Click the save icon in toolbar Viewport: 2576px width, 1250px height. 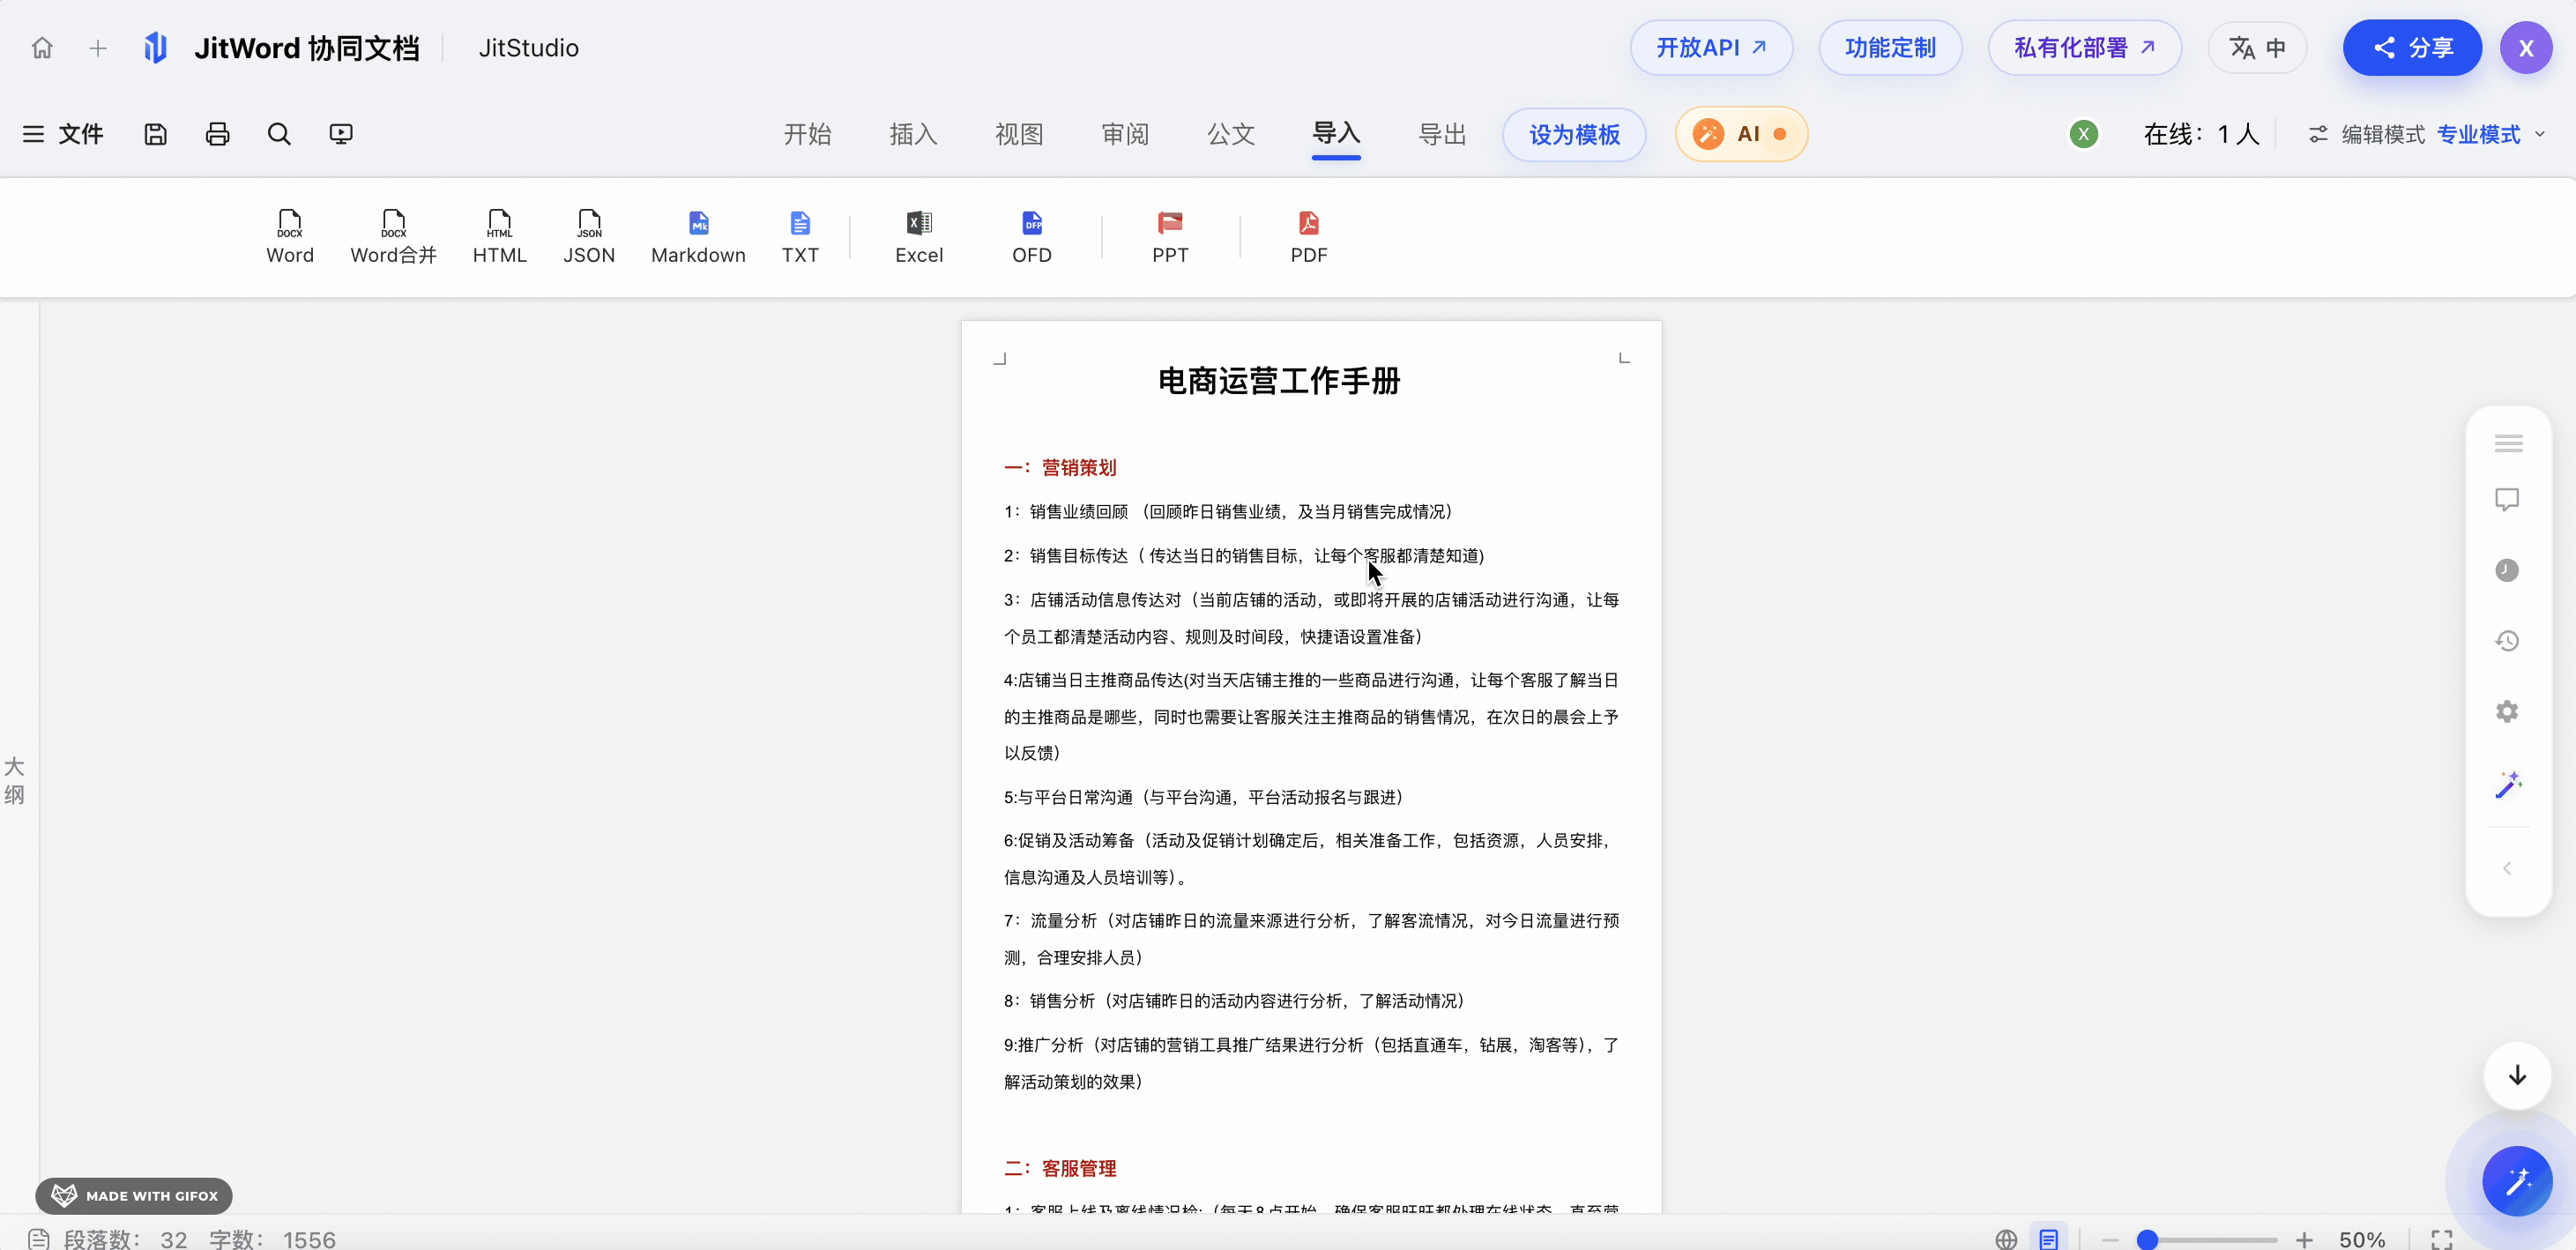(x=155, y=134)
